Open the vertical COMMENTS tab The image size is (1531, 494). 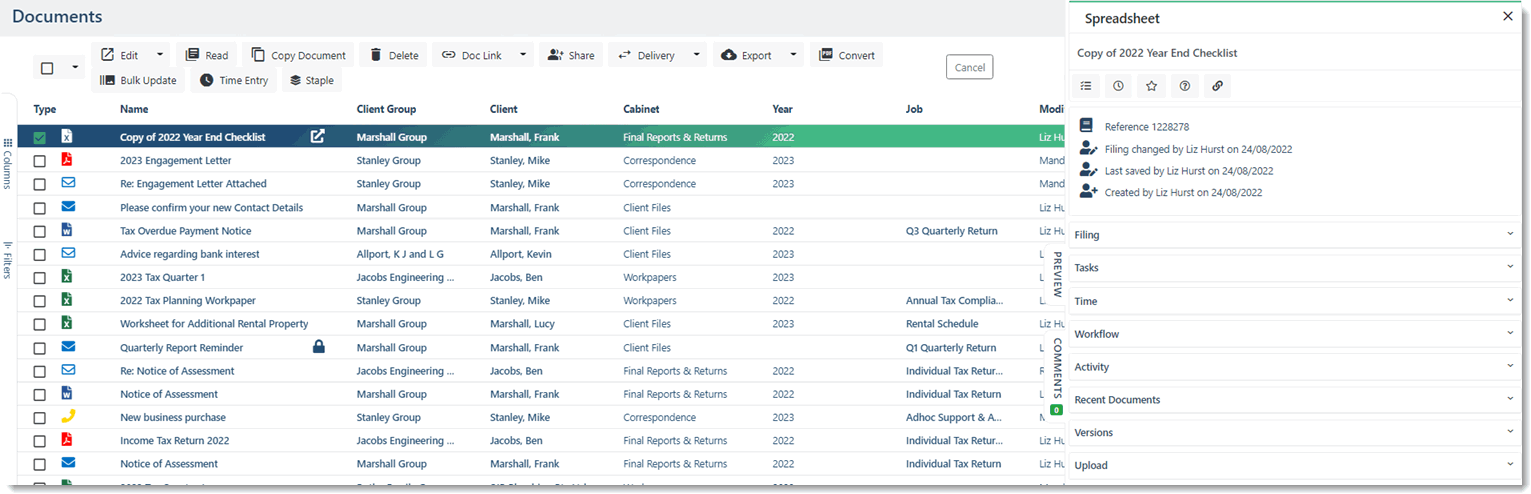[1057, 368]
